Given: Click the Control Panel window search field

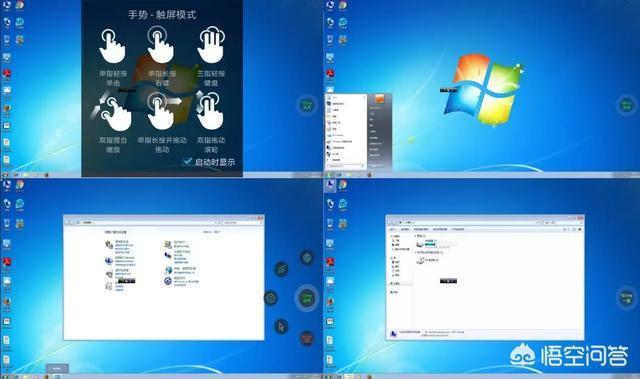Looking at the screenshot, I should [x=242, y=223].
